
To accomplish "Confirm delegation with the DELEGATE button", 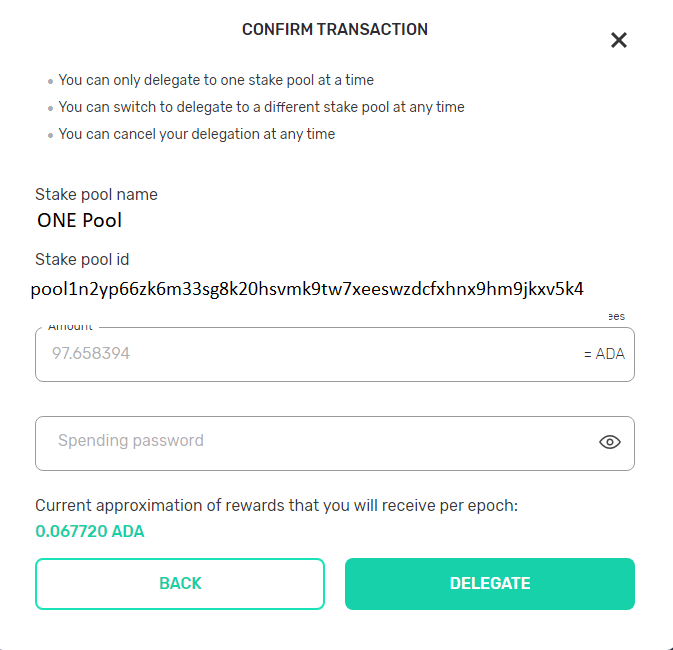I will 490,583.
